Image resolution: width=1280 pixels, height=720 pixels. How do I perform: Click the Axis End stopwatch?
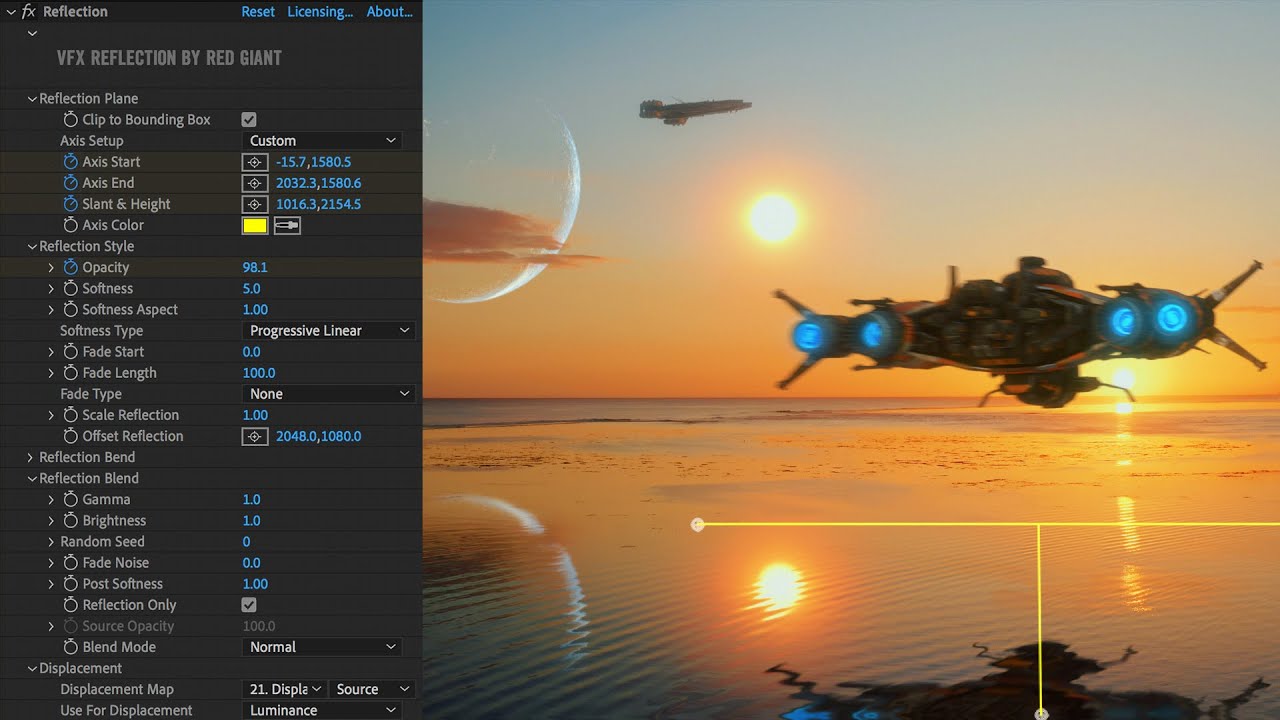tap(70, 183)
